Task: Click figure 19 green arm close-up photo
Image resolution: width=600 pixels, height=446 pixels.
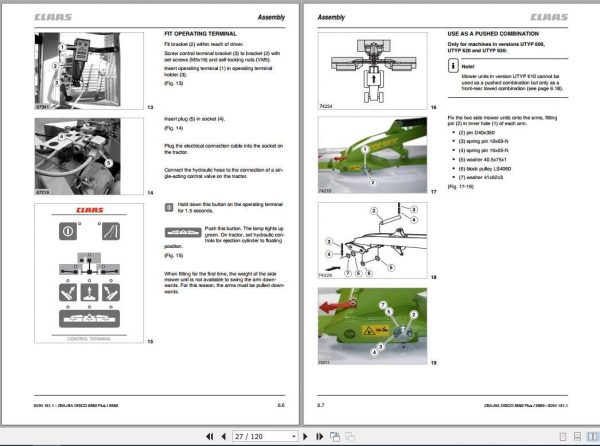Action: coord(373,326)
